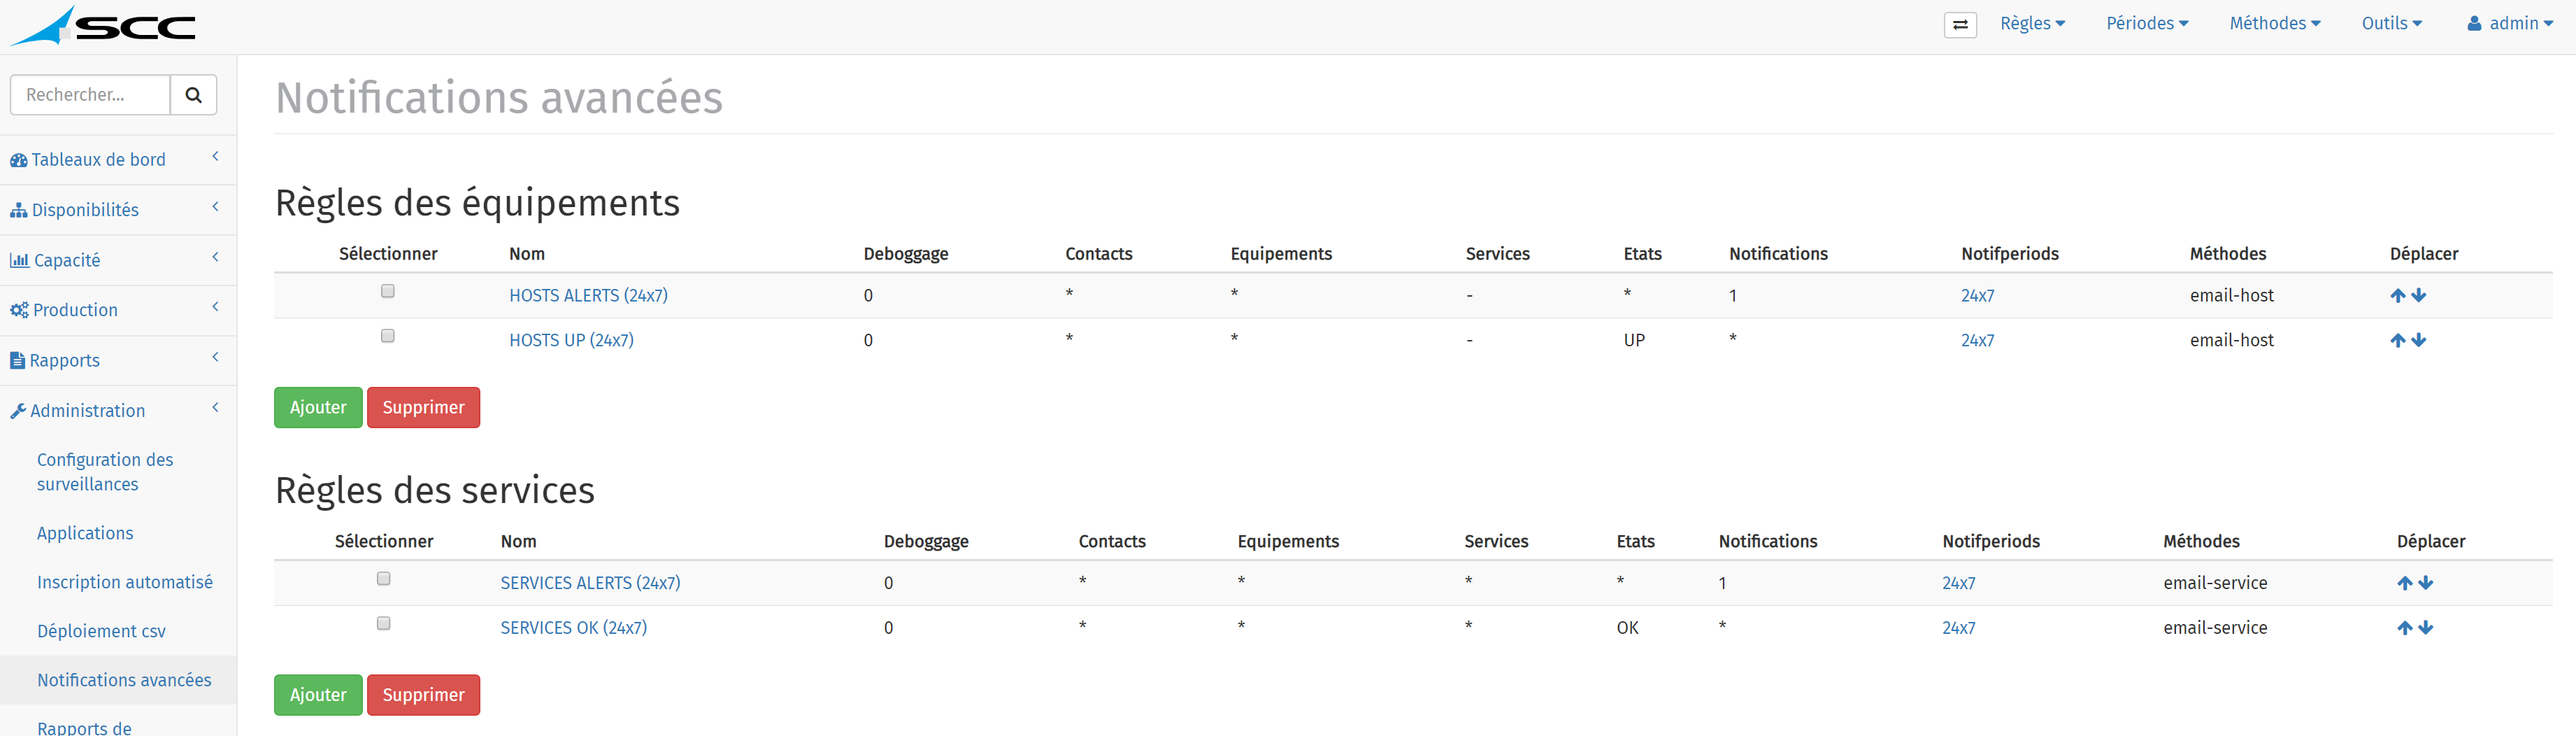Open the Règles dropdown menu

(2032, 24)
